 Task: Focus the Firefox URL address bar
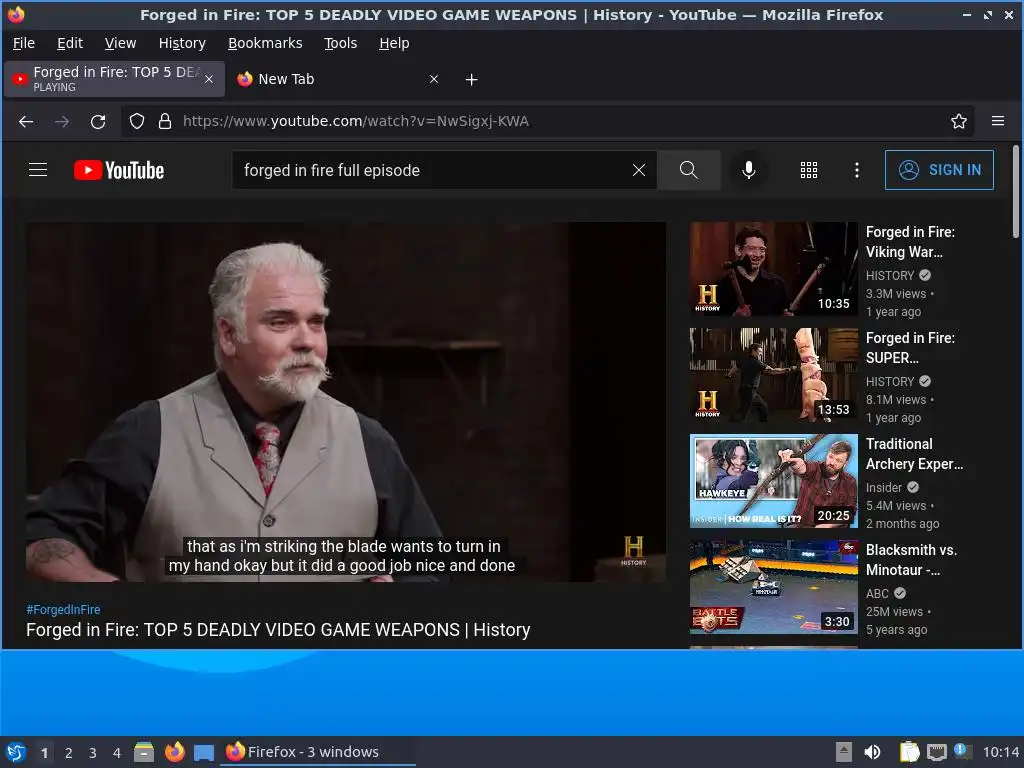point(549,121)
